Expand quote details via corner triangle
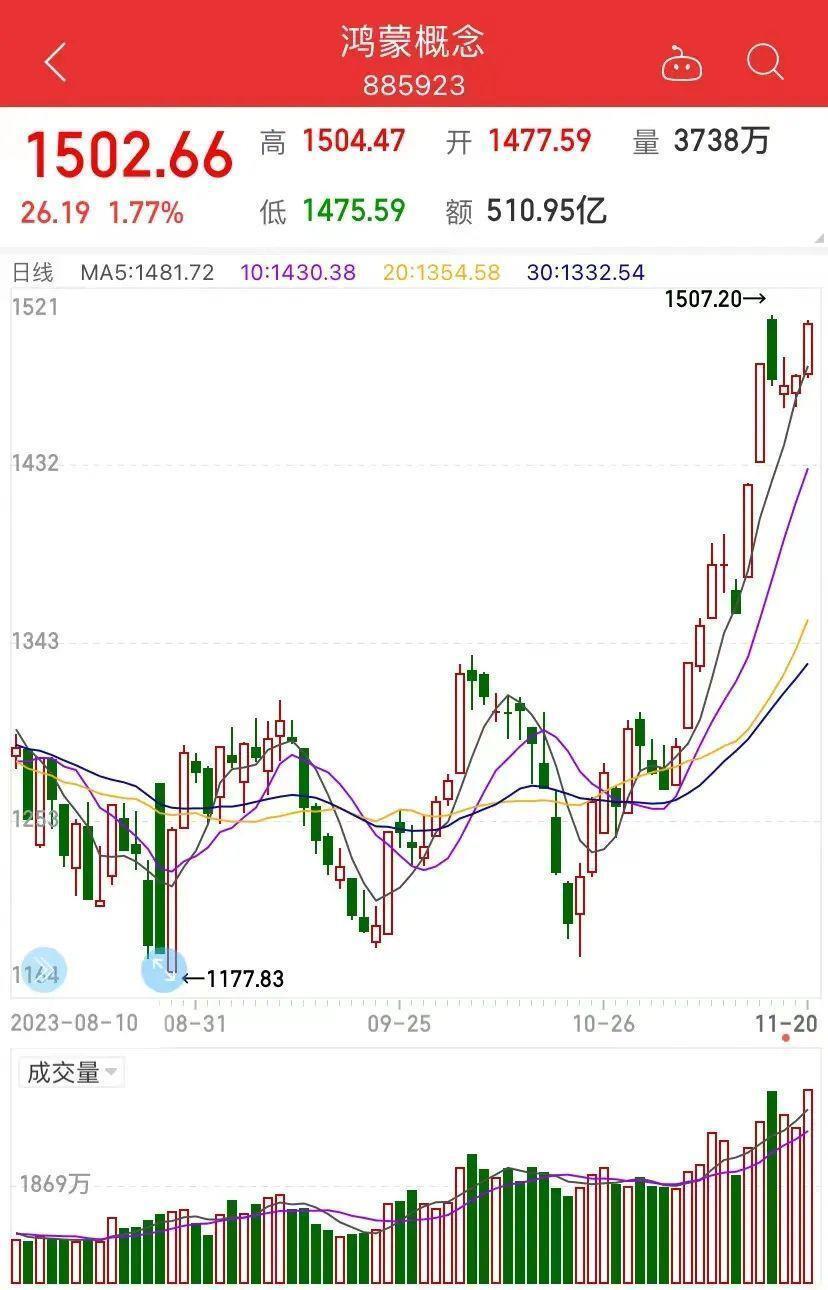The image size is (828, 1290). coord(820,239)
